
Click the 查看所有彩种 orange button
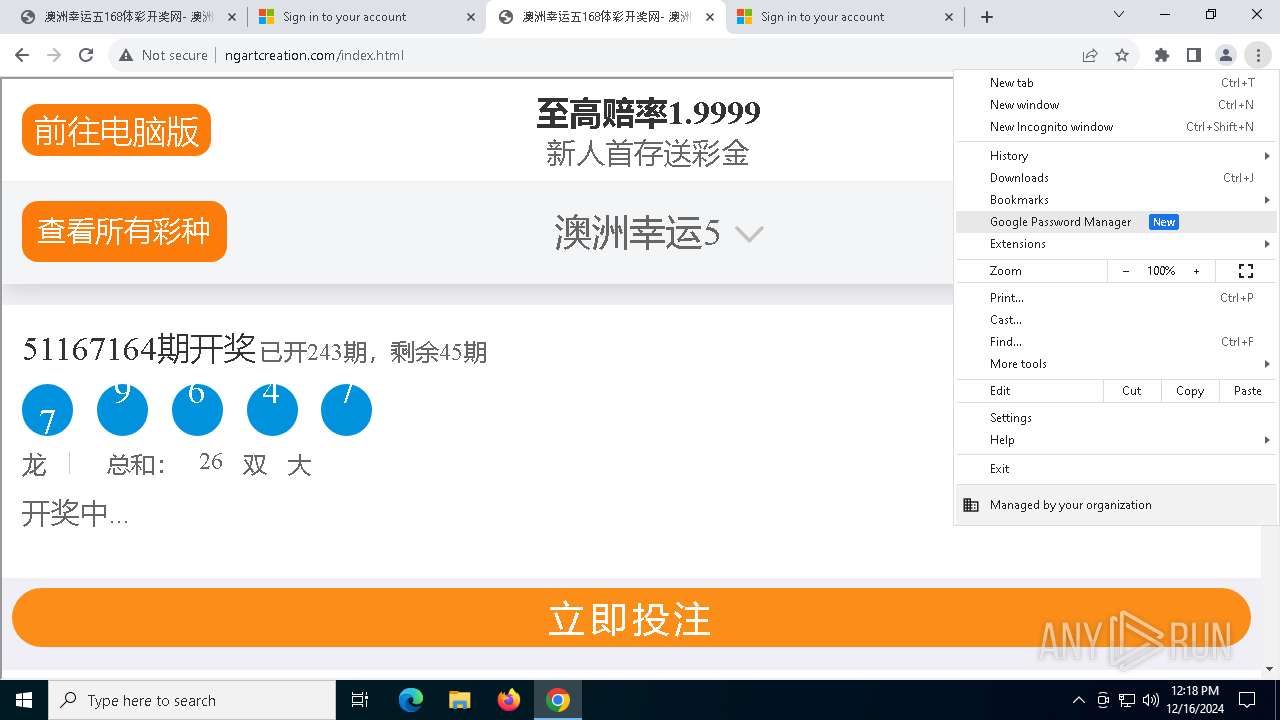(124, 231)
